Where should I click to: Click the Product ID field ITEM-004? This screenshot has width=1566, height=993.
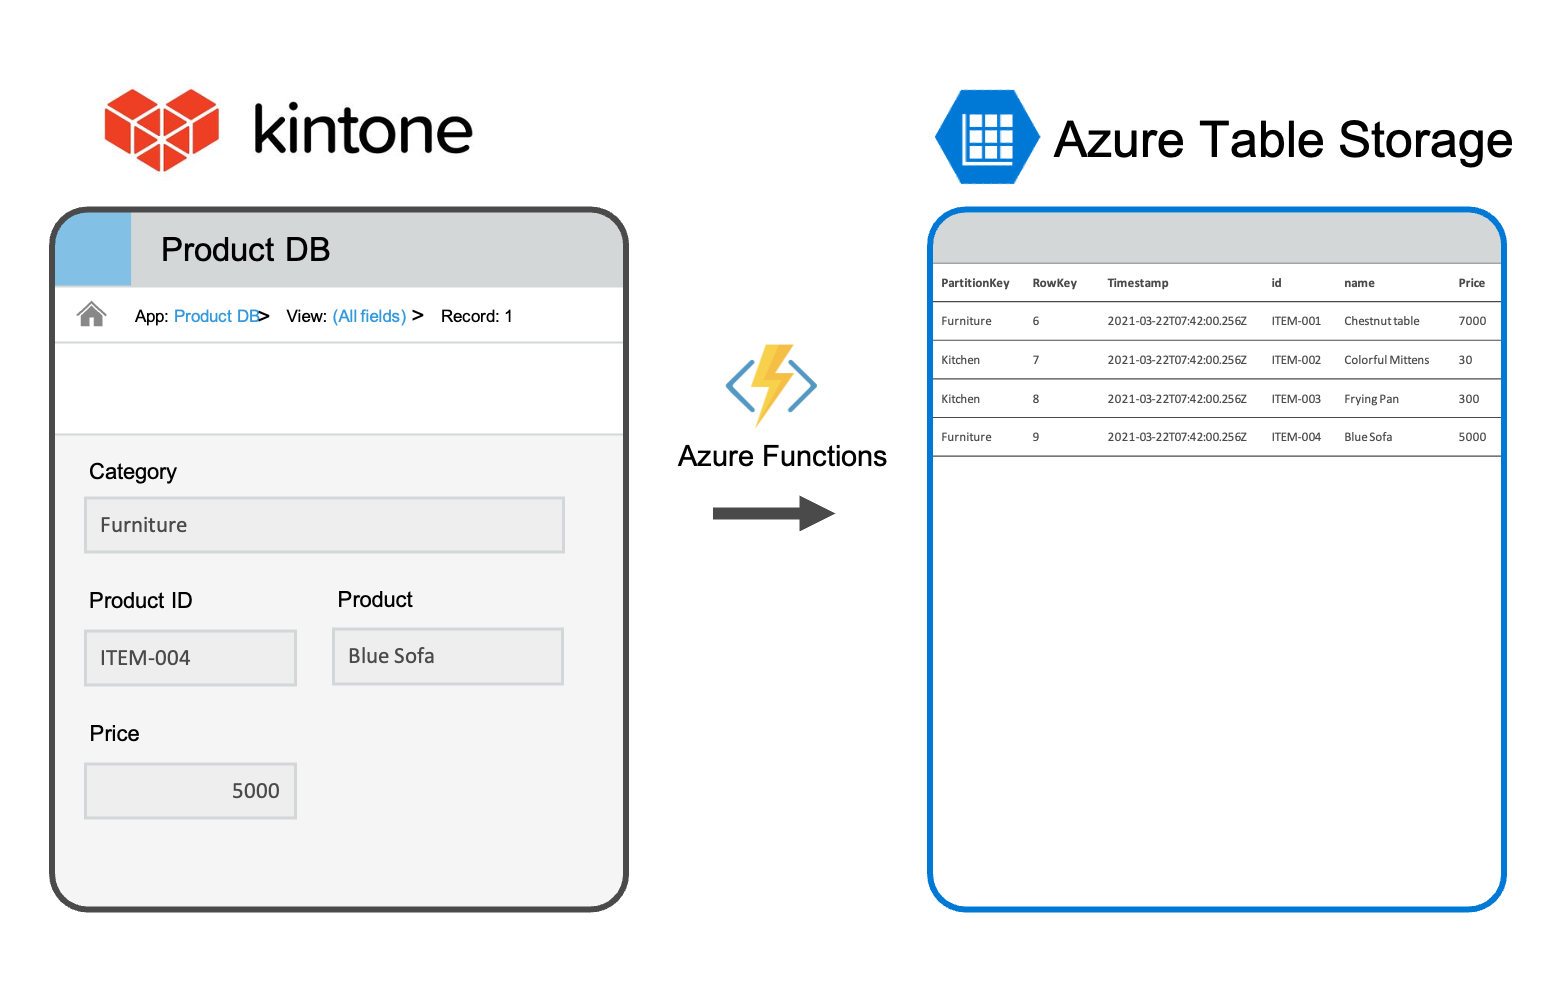(x=190, y=658)
